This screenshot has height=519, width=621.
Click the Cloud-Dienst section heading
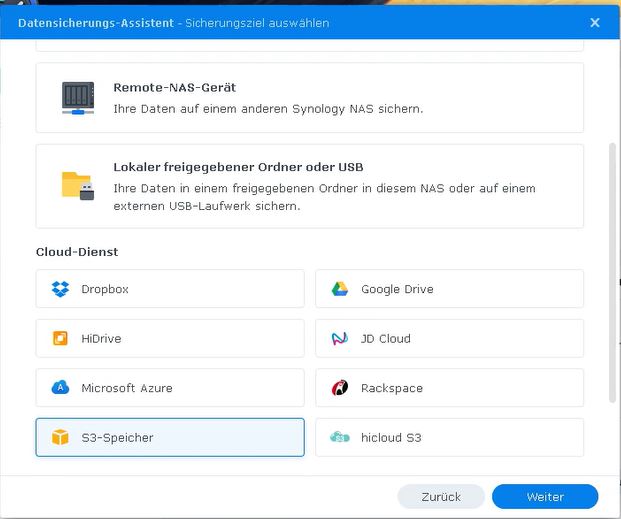pos(77,252)
